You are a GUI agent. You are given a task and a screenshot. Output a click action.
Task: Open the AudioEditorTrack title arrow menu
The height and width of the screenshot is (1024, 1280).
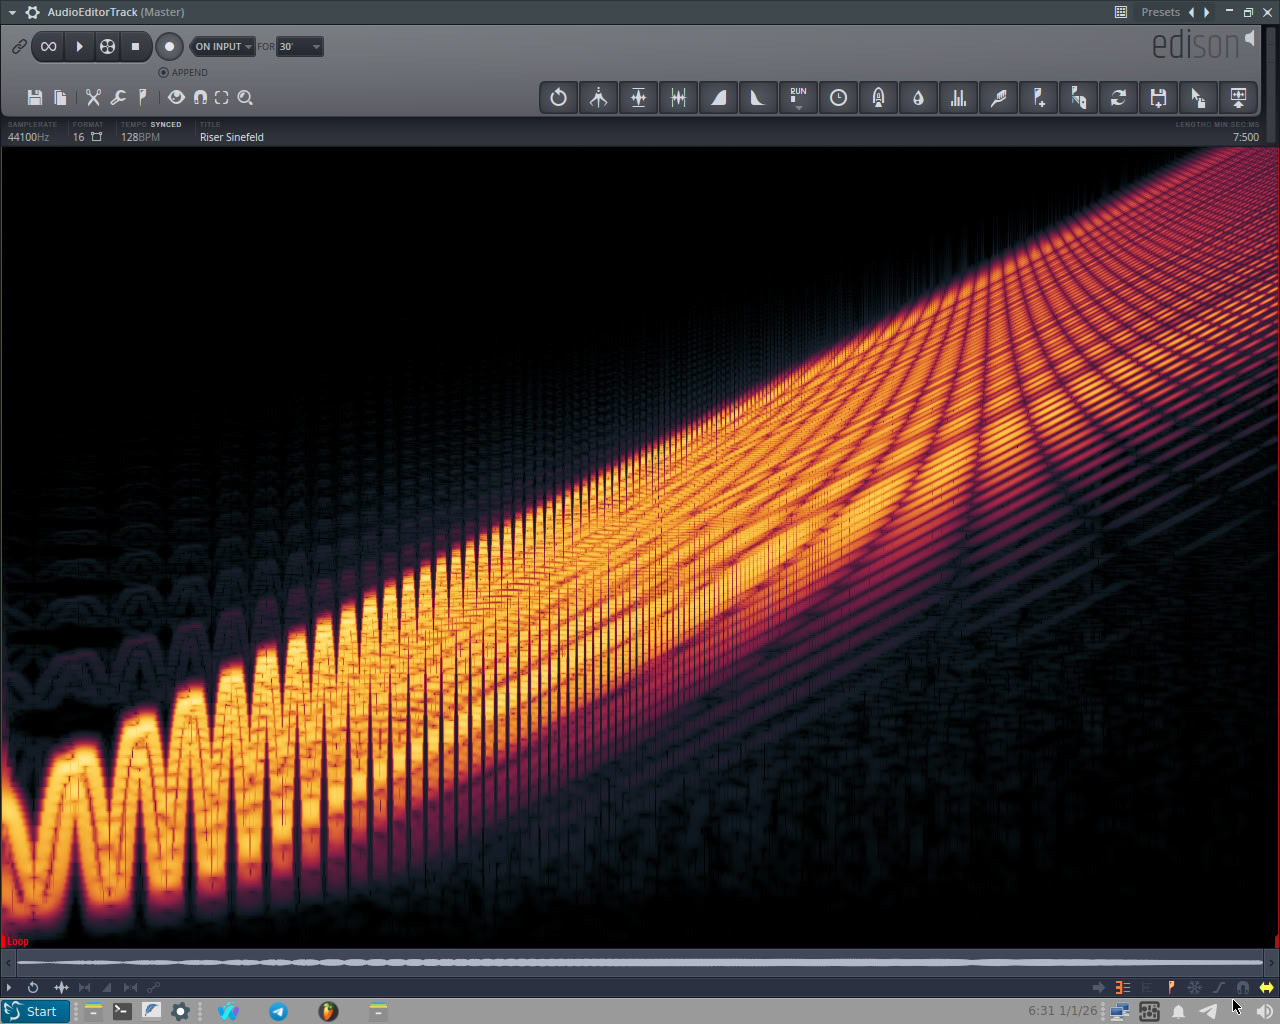pos(13,12)
